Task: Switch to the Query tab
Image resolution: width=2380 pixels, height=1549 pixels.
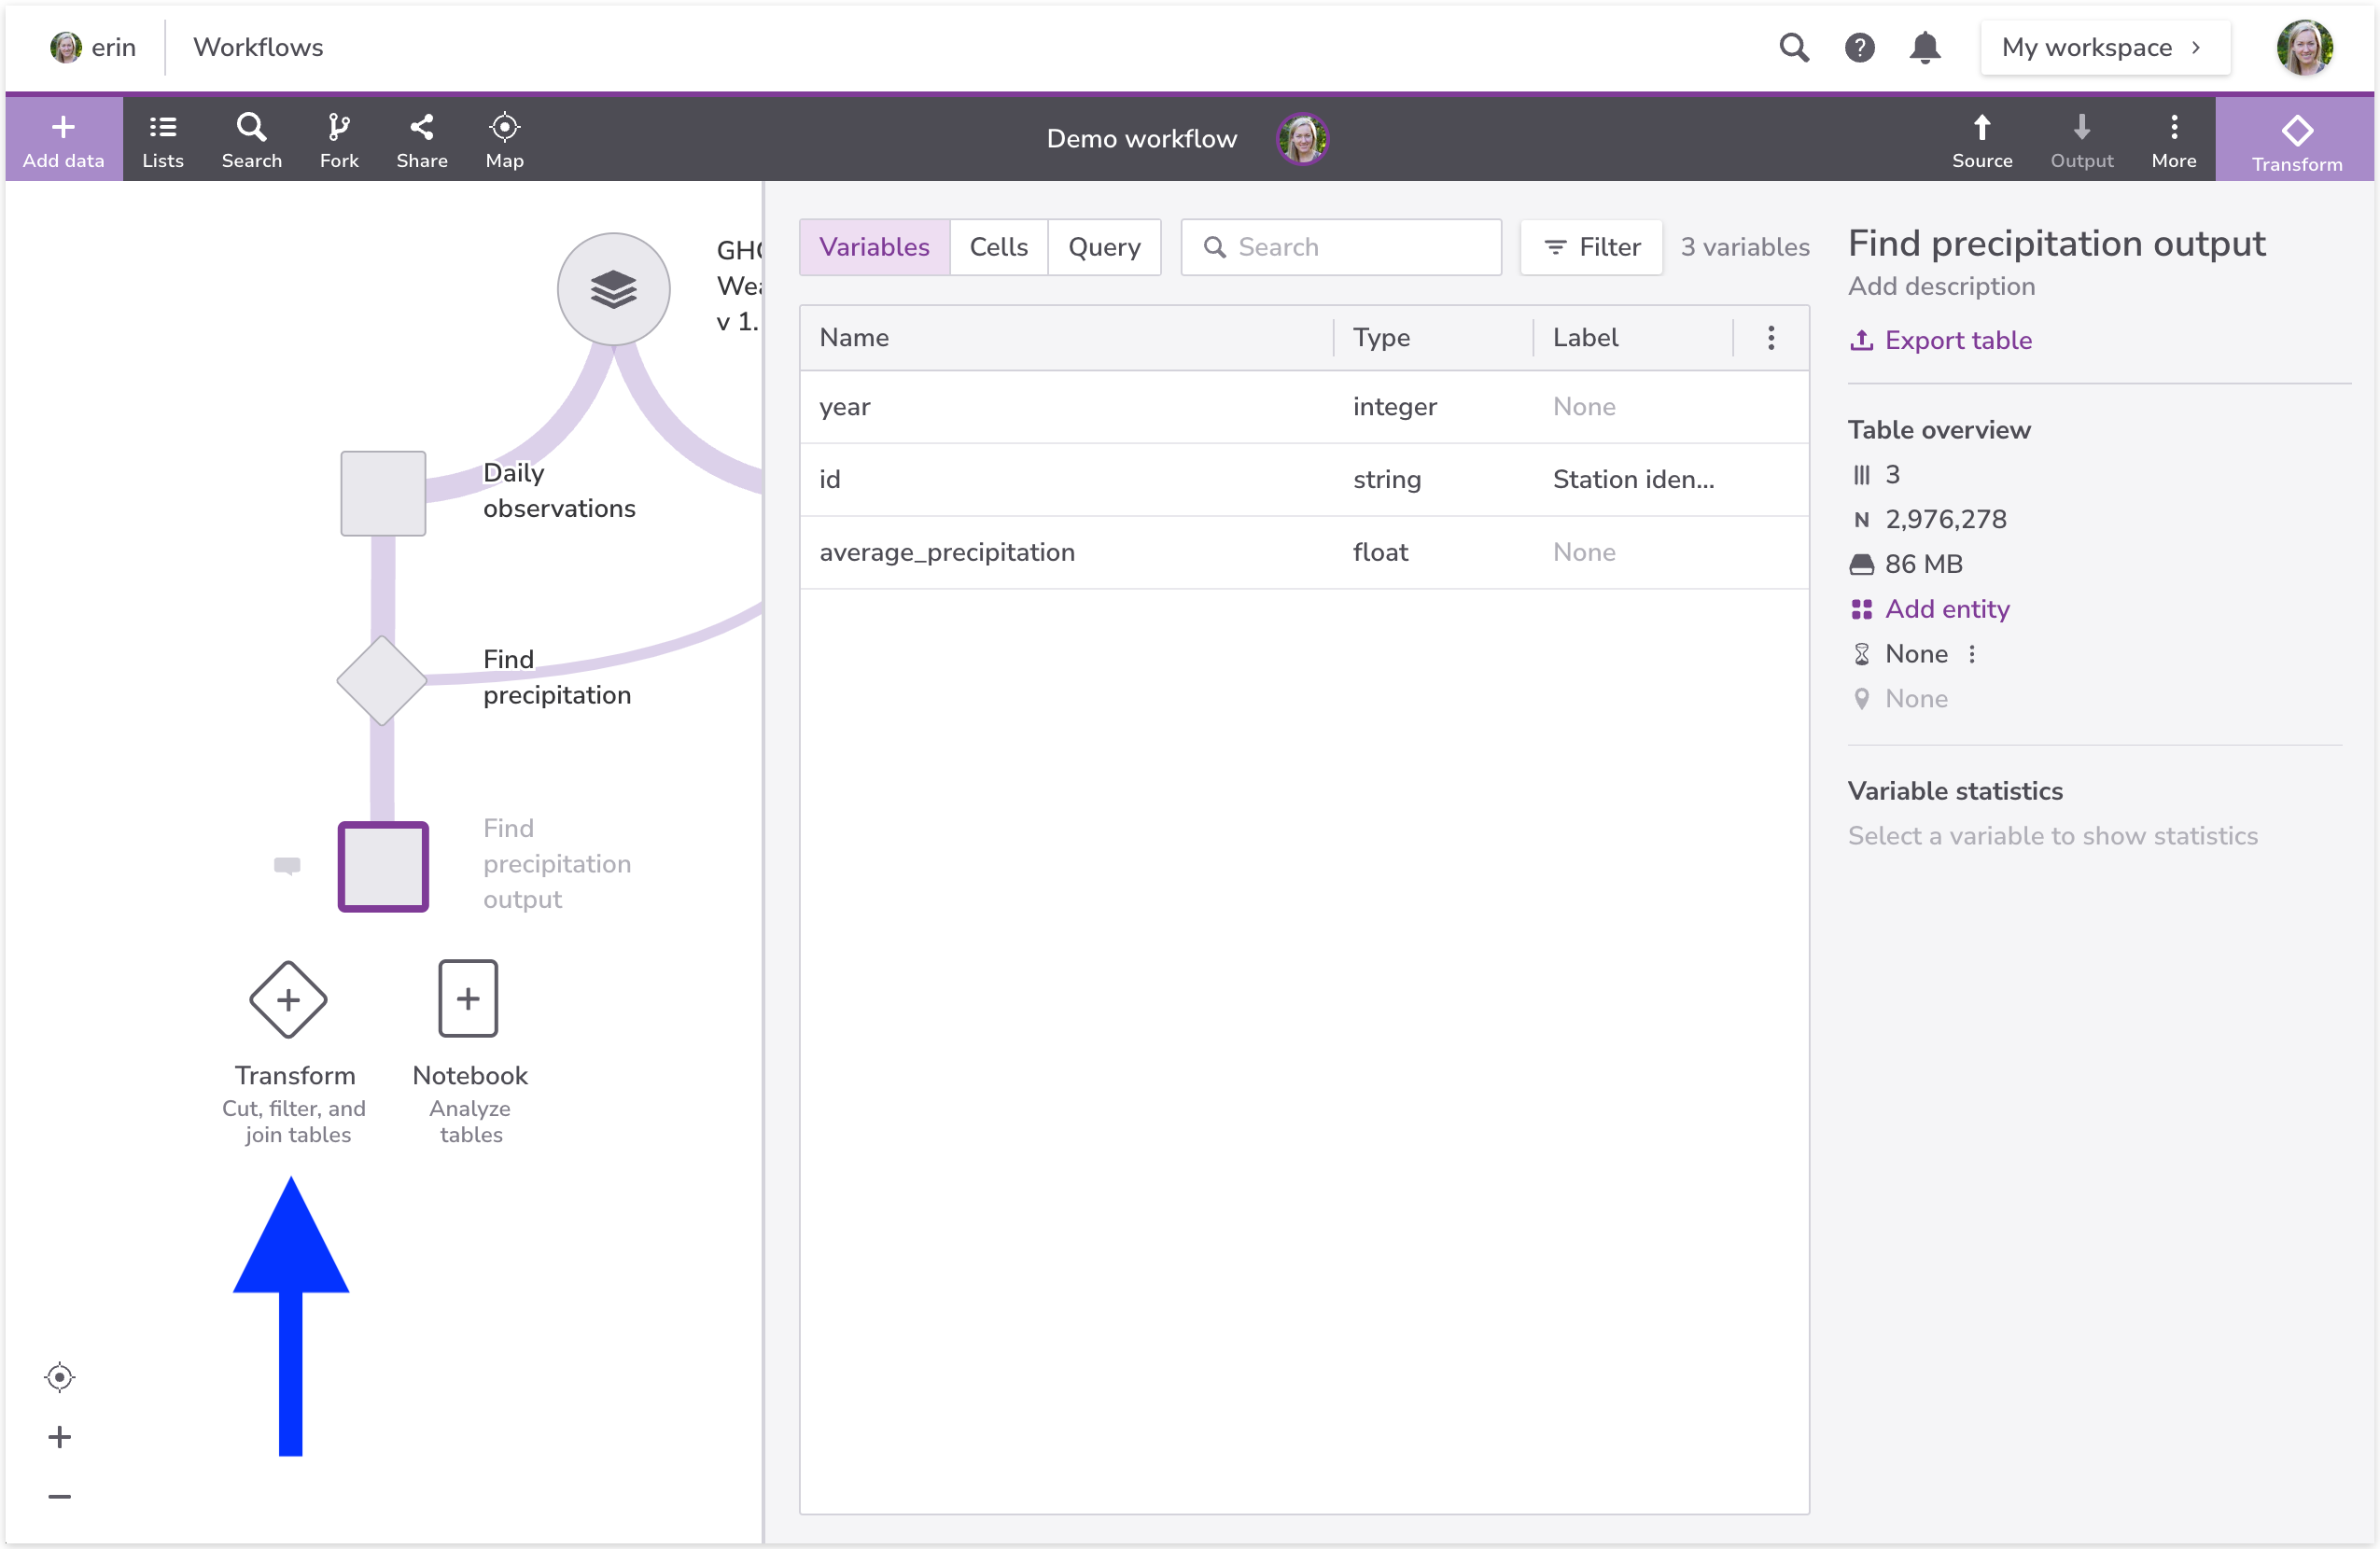Action: click(1103, 247)
